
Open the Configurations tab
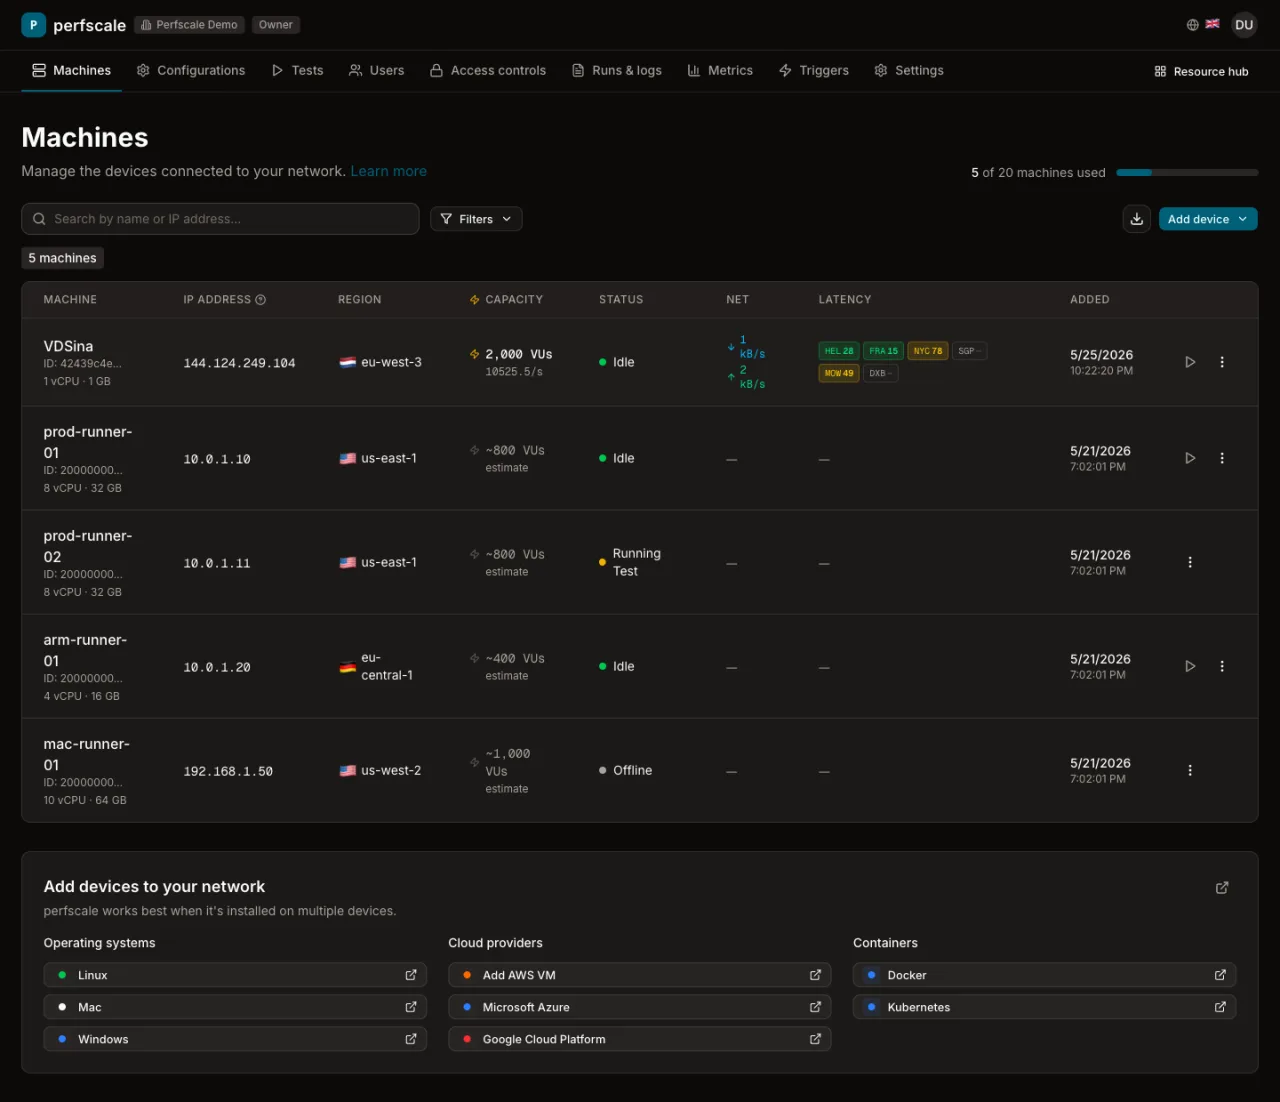click(191, 71)
